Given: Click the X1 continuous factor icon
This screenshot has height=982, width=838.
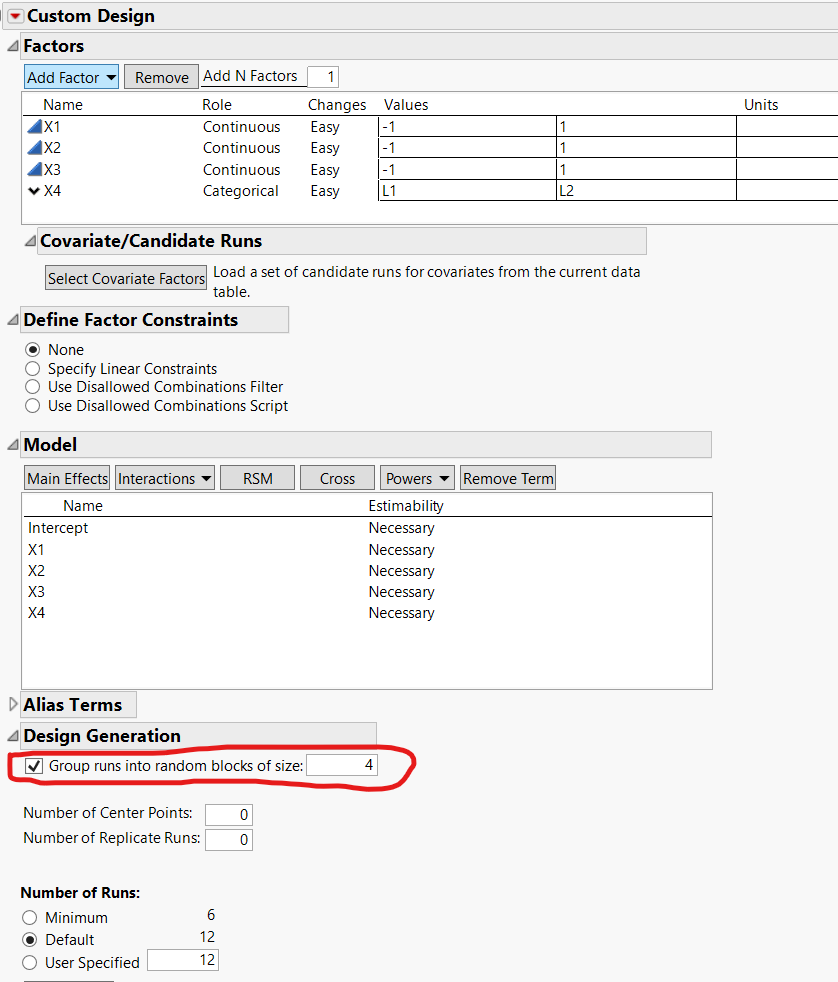Looking at the screenshot, I should [x=34, y=127].
